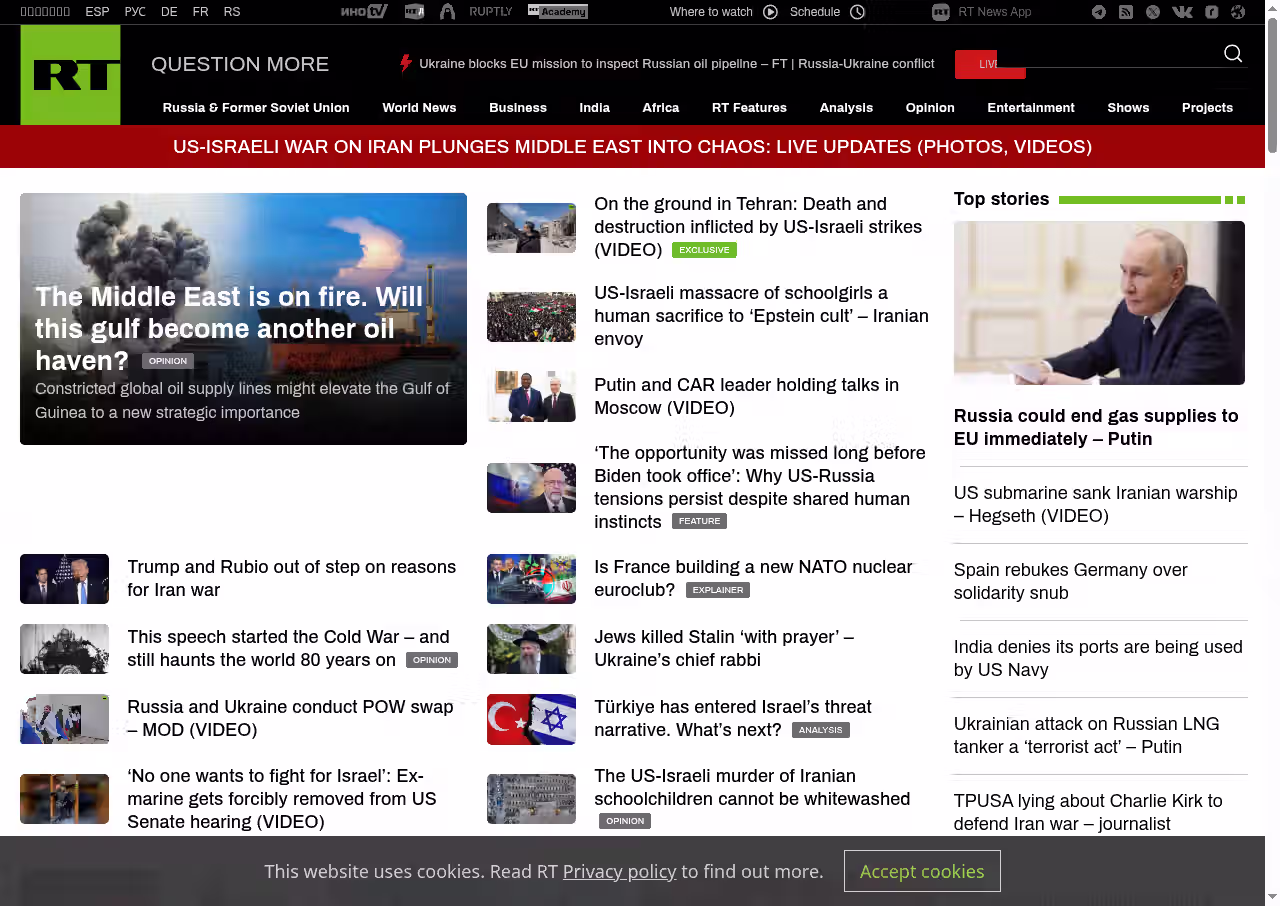Open the ИноТВ logo link
The height and width of the screenshot is (906, 1280).
pyautogui.click(x=364, y=12)
